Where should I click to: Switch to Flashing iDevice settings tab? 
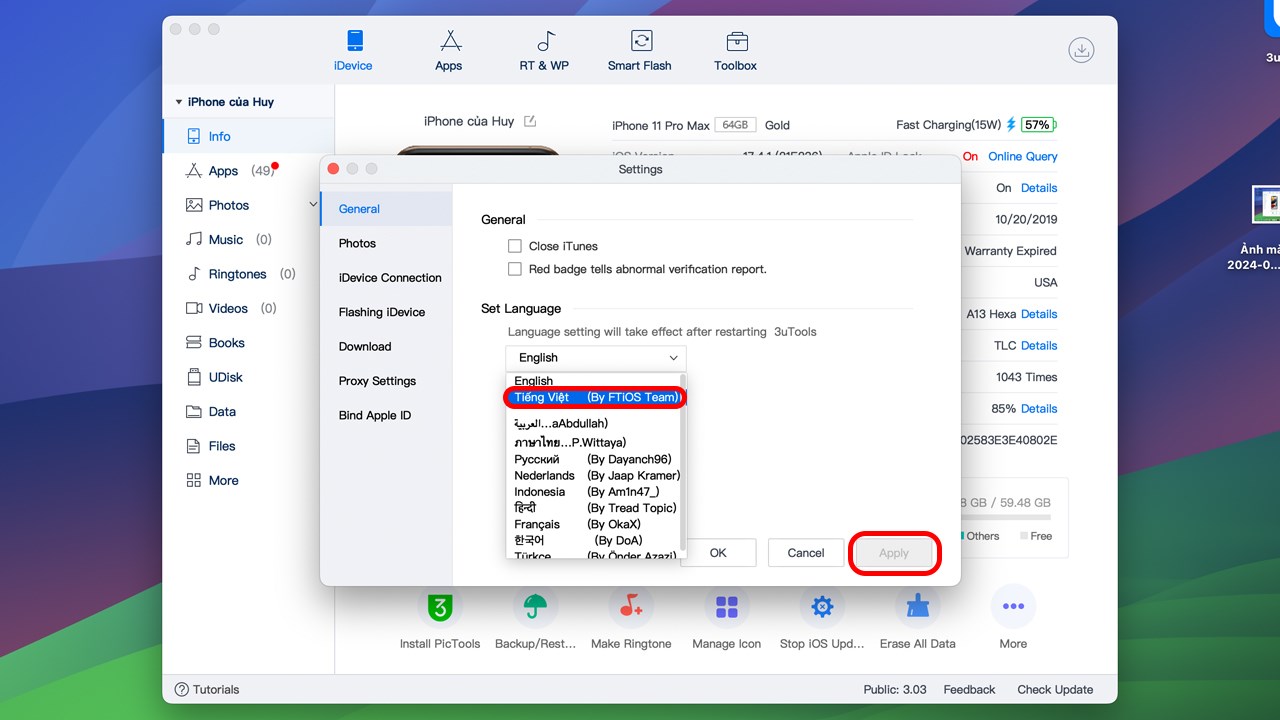click(x=386, y=312)
